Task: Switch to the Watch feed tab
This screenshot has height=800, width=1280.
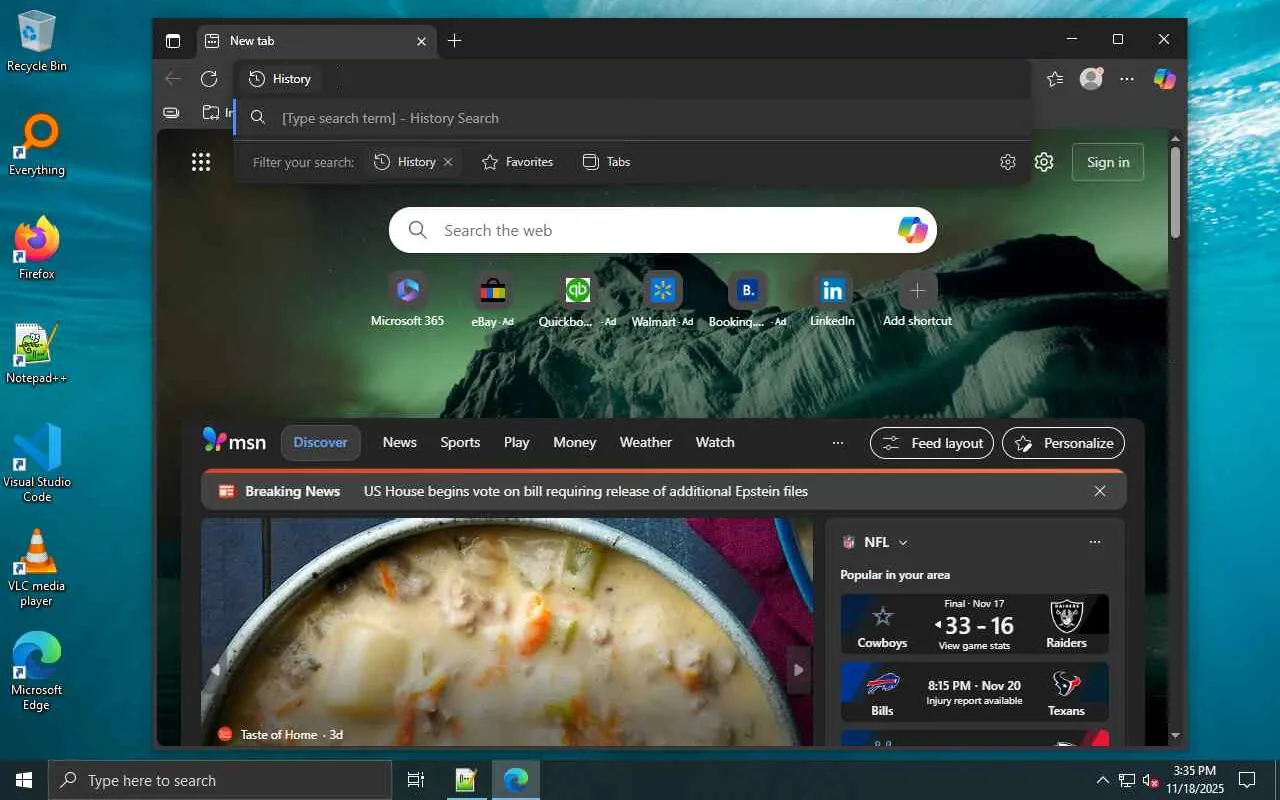Action: point(715,442)
